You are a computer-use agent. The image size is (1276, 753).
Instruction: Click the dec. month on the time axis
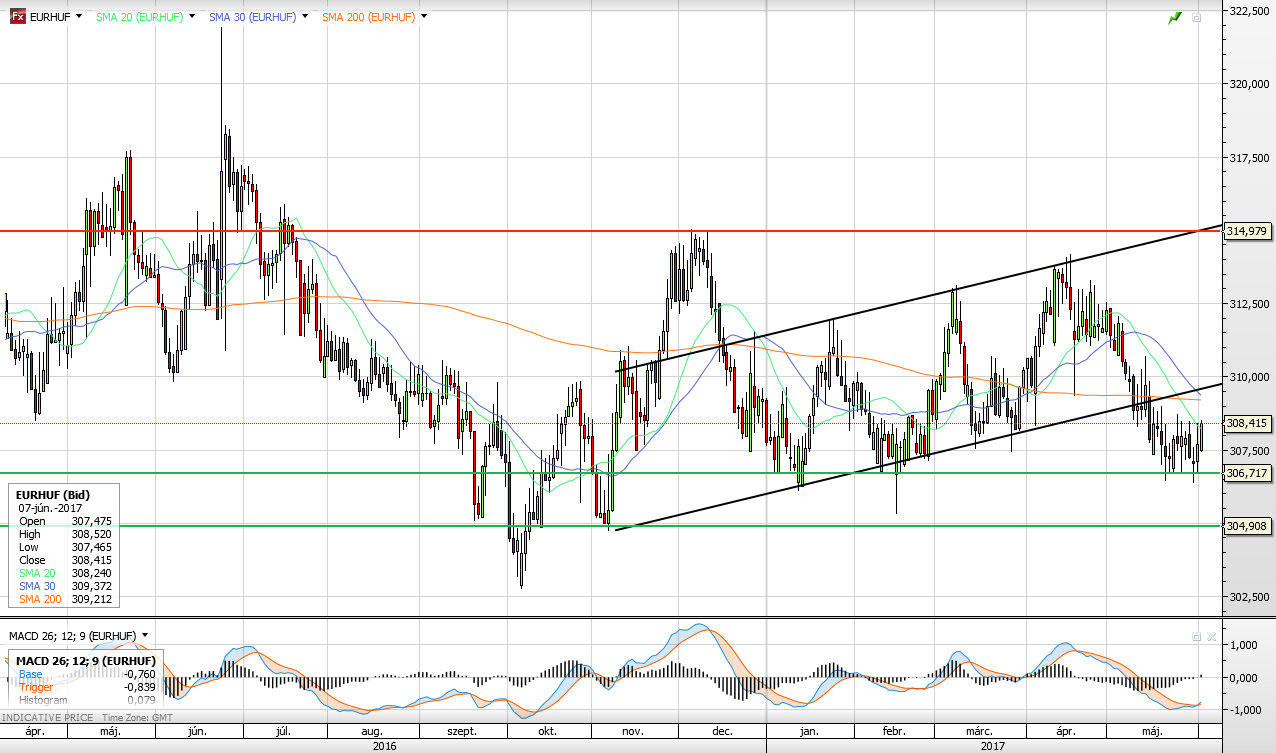coord(722,731)
